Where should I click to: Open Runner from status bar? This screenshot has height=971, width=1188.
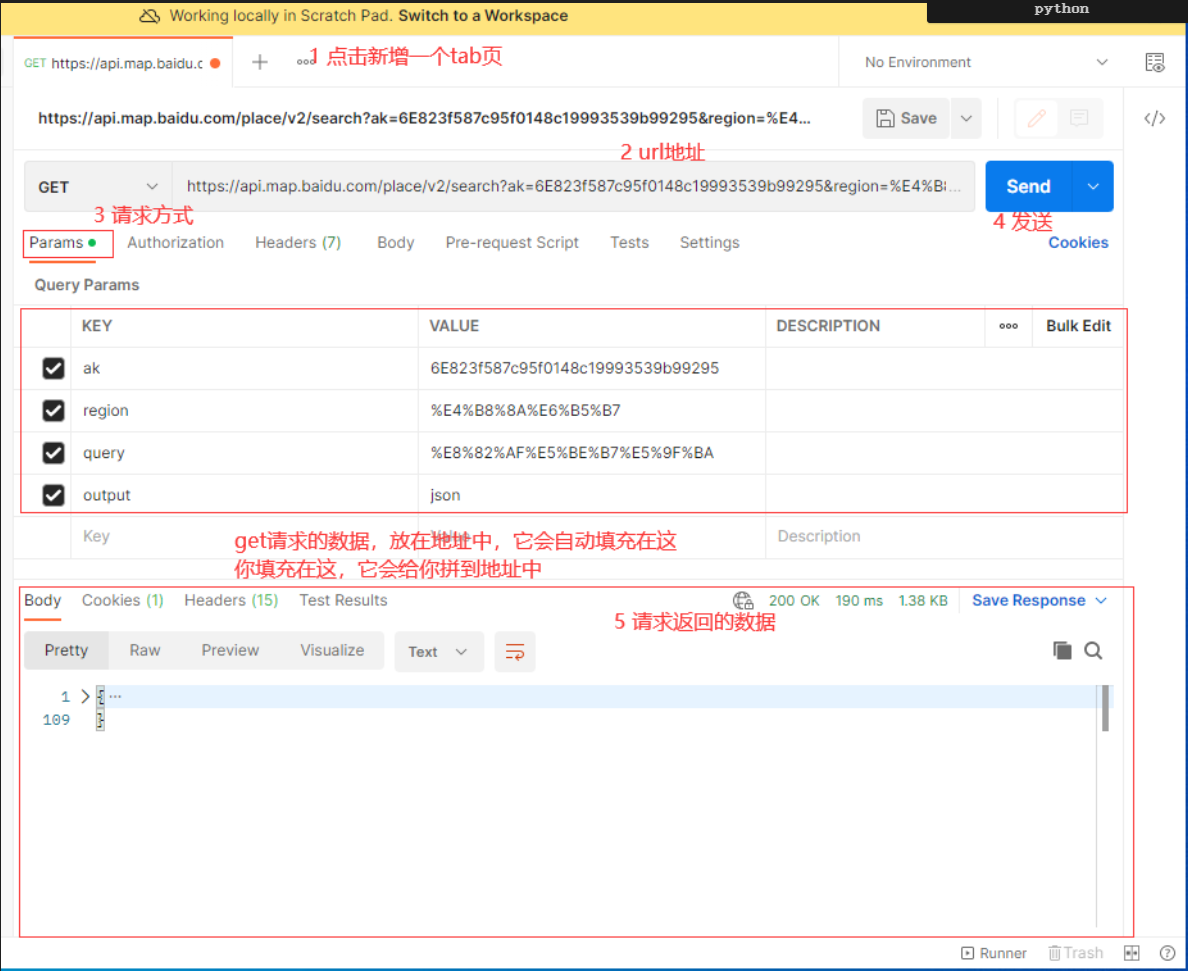pos(993,953)
